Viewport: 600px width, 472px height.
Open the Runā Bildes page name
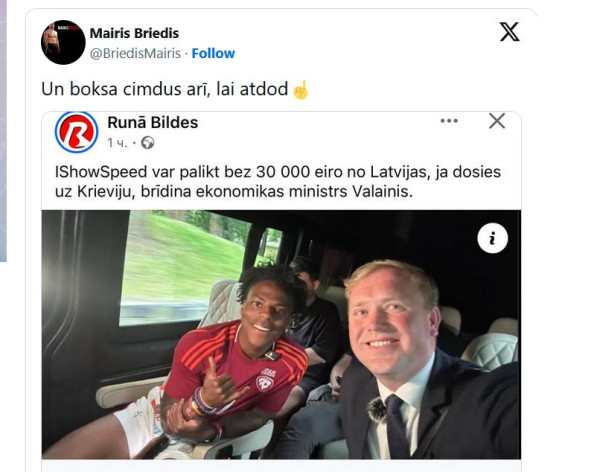coord(153,122)
